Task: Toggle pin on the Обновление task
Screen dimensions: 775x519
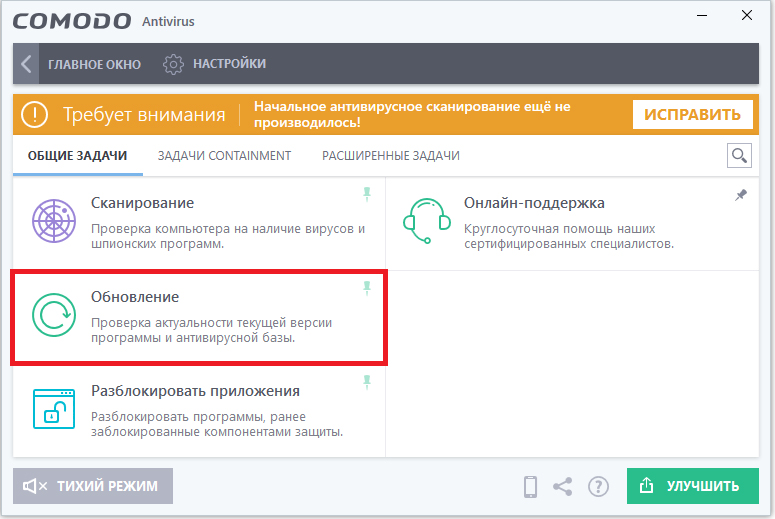Action: click(x=367, y=288)
